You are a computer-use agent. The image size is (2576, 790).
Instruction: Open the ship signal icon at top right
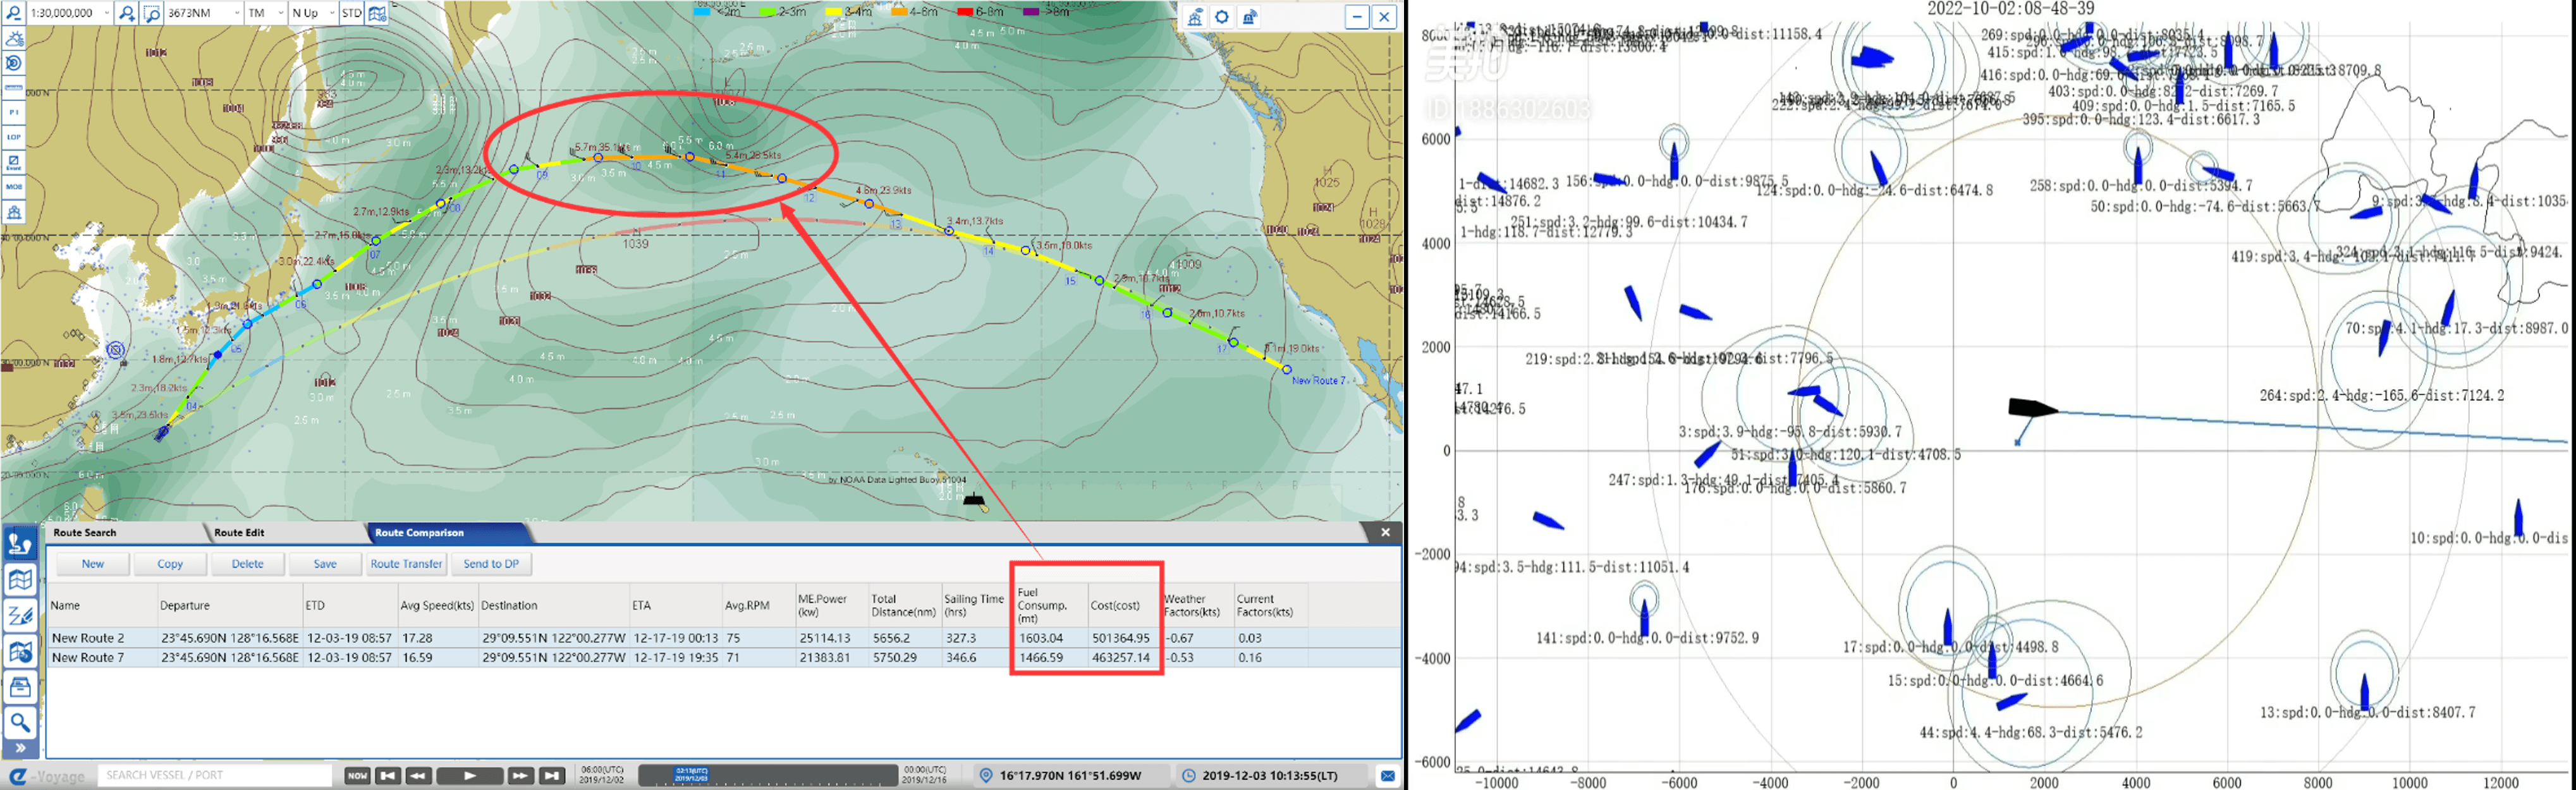(x=1250, y=17)
